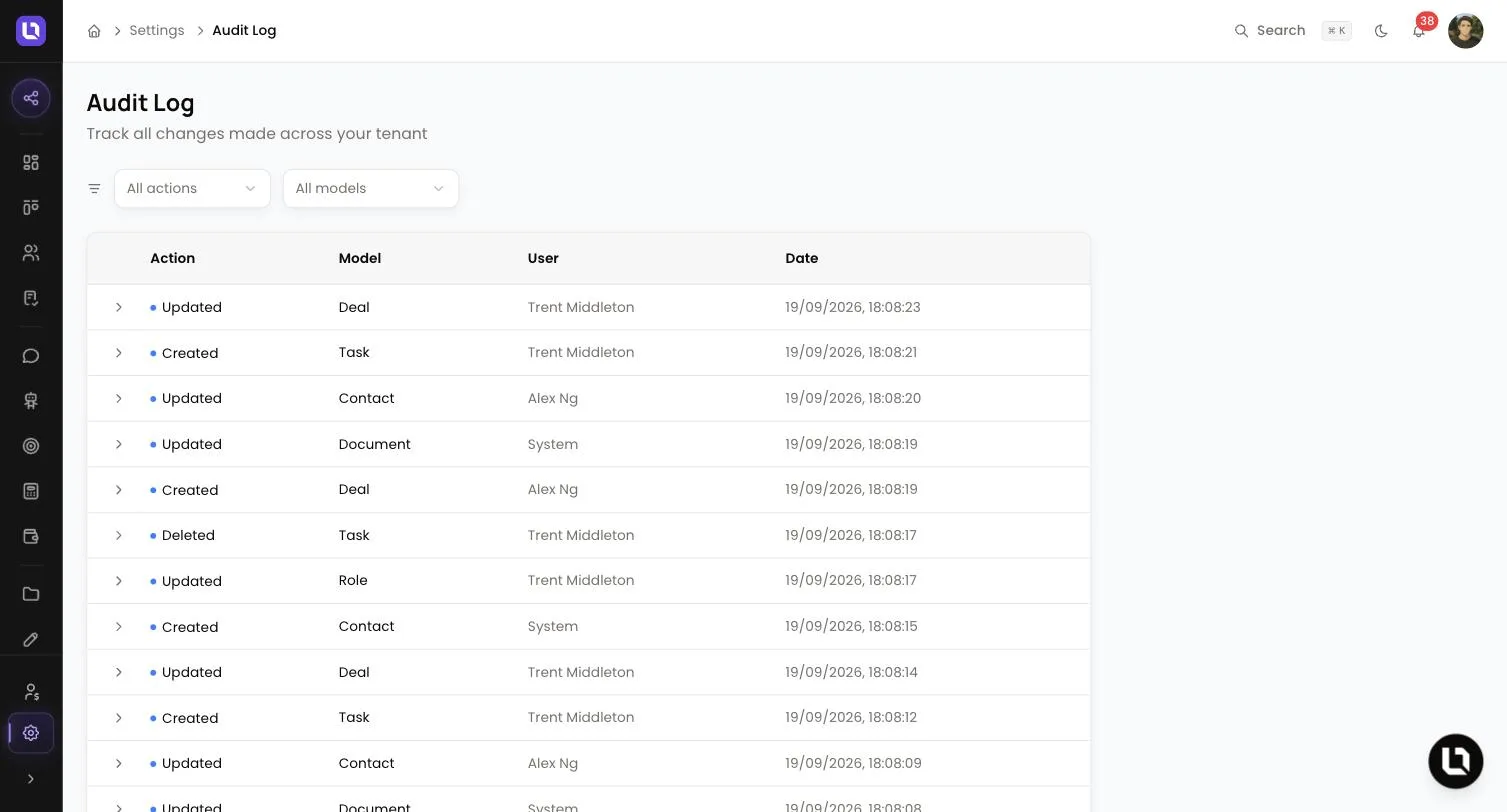Screen dimensions: 1507x812
Task: Click the date 19/09/2026, 18:08:12
Action: (x=851, y=717)
